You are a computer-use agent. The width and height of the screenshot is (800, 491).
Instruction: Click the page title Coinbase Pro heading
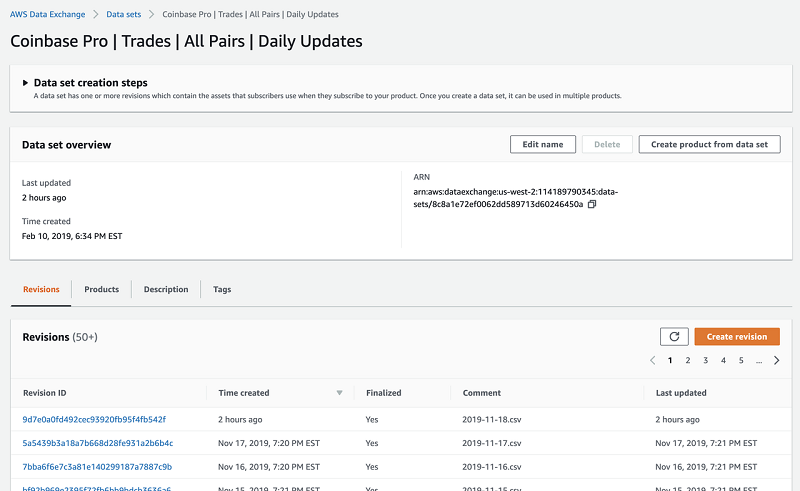click(186, 41)
